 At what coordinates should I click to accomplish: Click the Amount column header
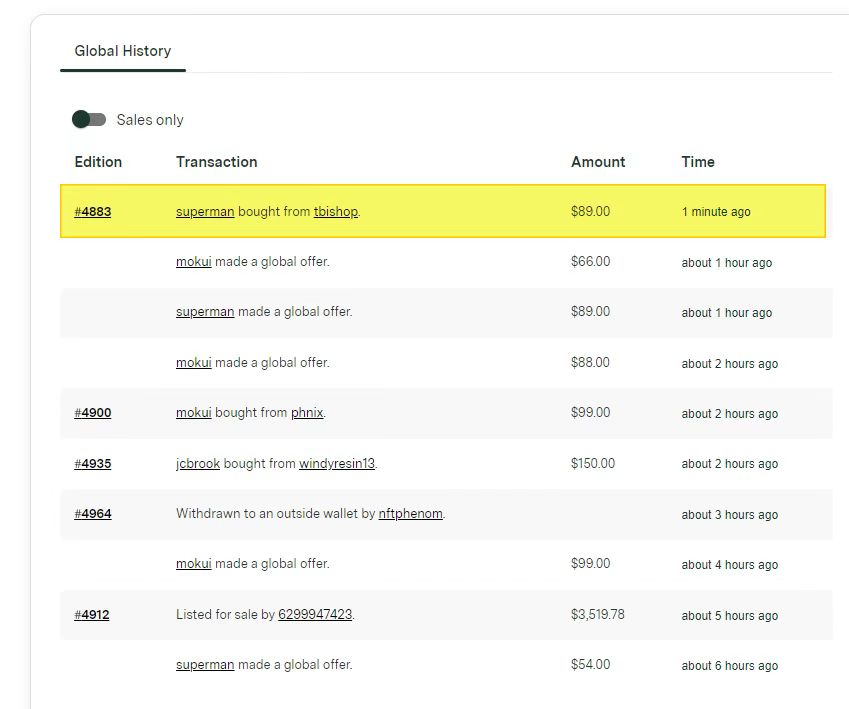[x=598, y=162]
